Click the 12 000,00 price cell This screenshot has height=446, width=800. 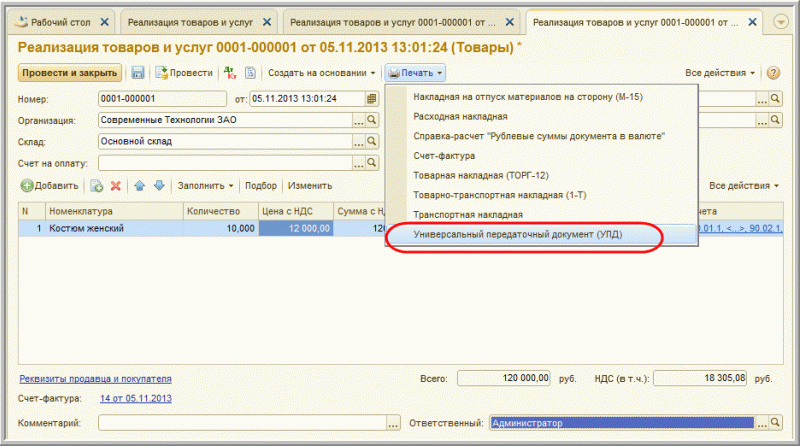[x=296, y=228]
